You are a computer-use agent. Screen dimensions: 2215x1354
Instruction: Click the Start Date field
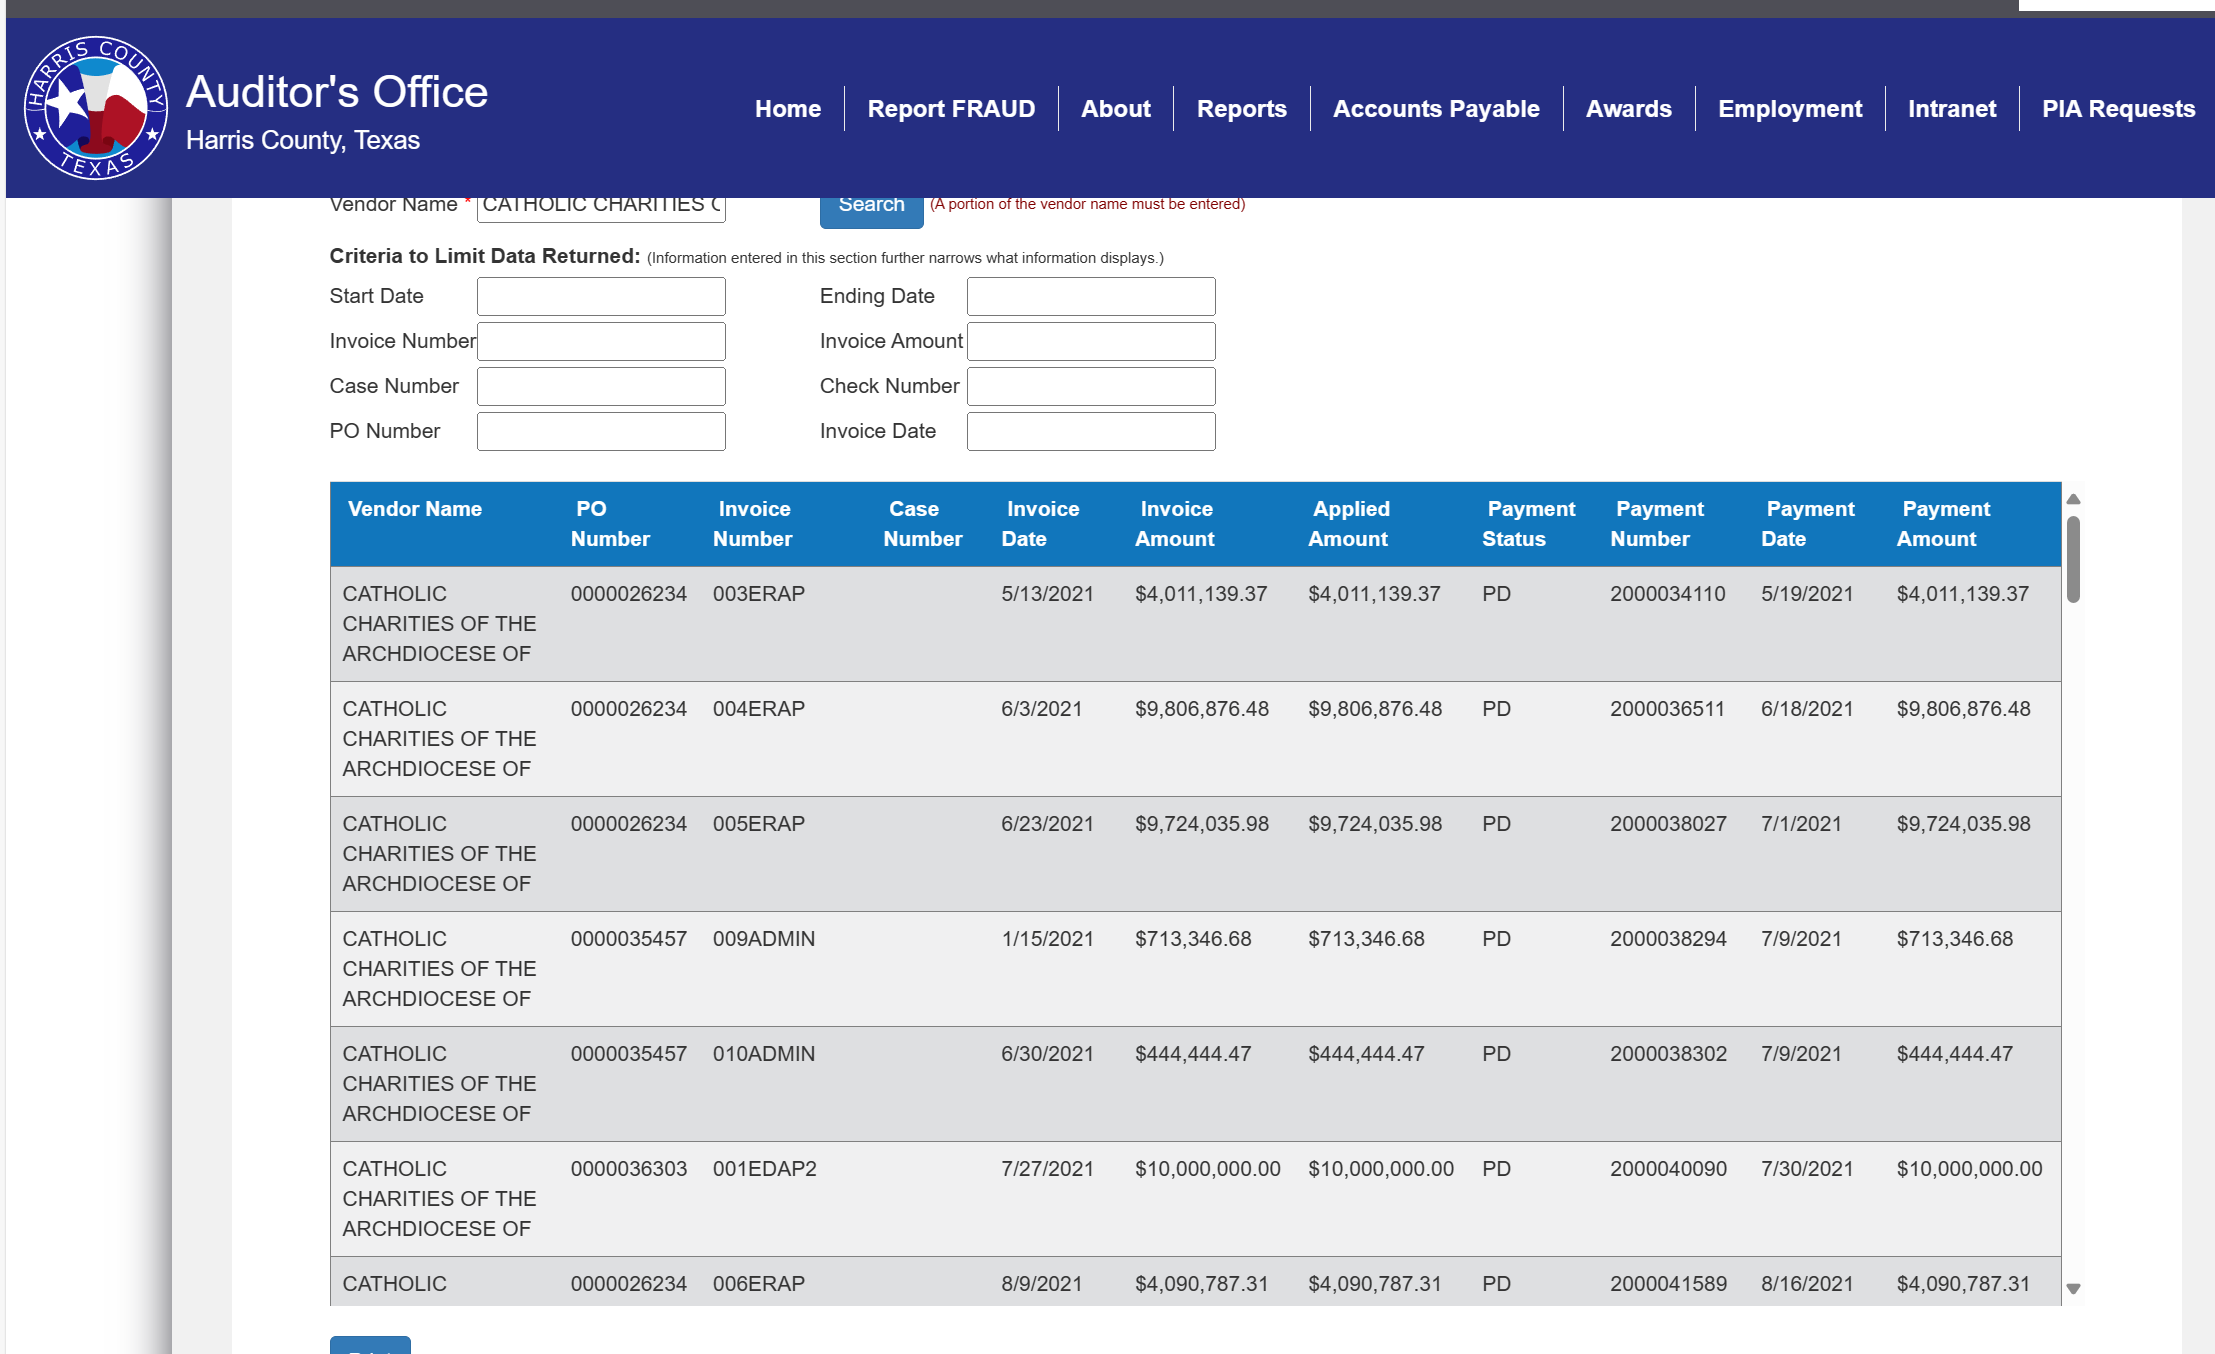[601, 296]
